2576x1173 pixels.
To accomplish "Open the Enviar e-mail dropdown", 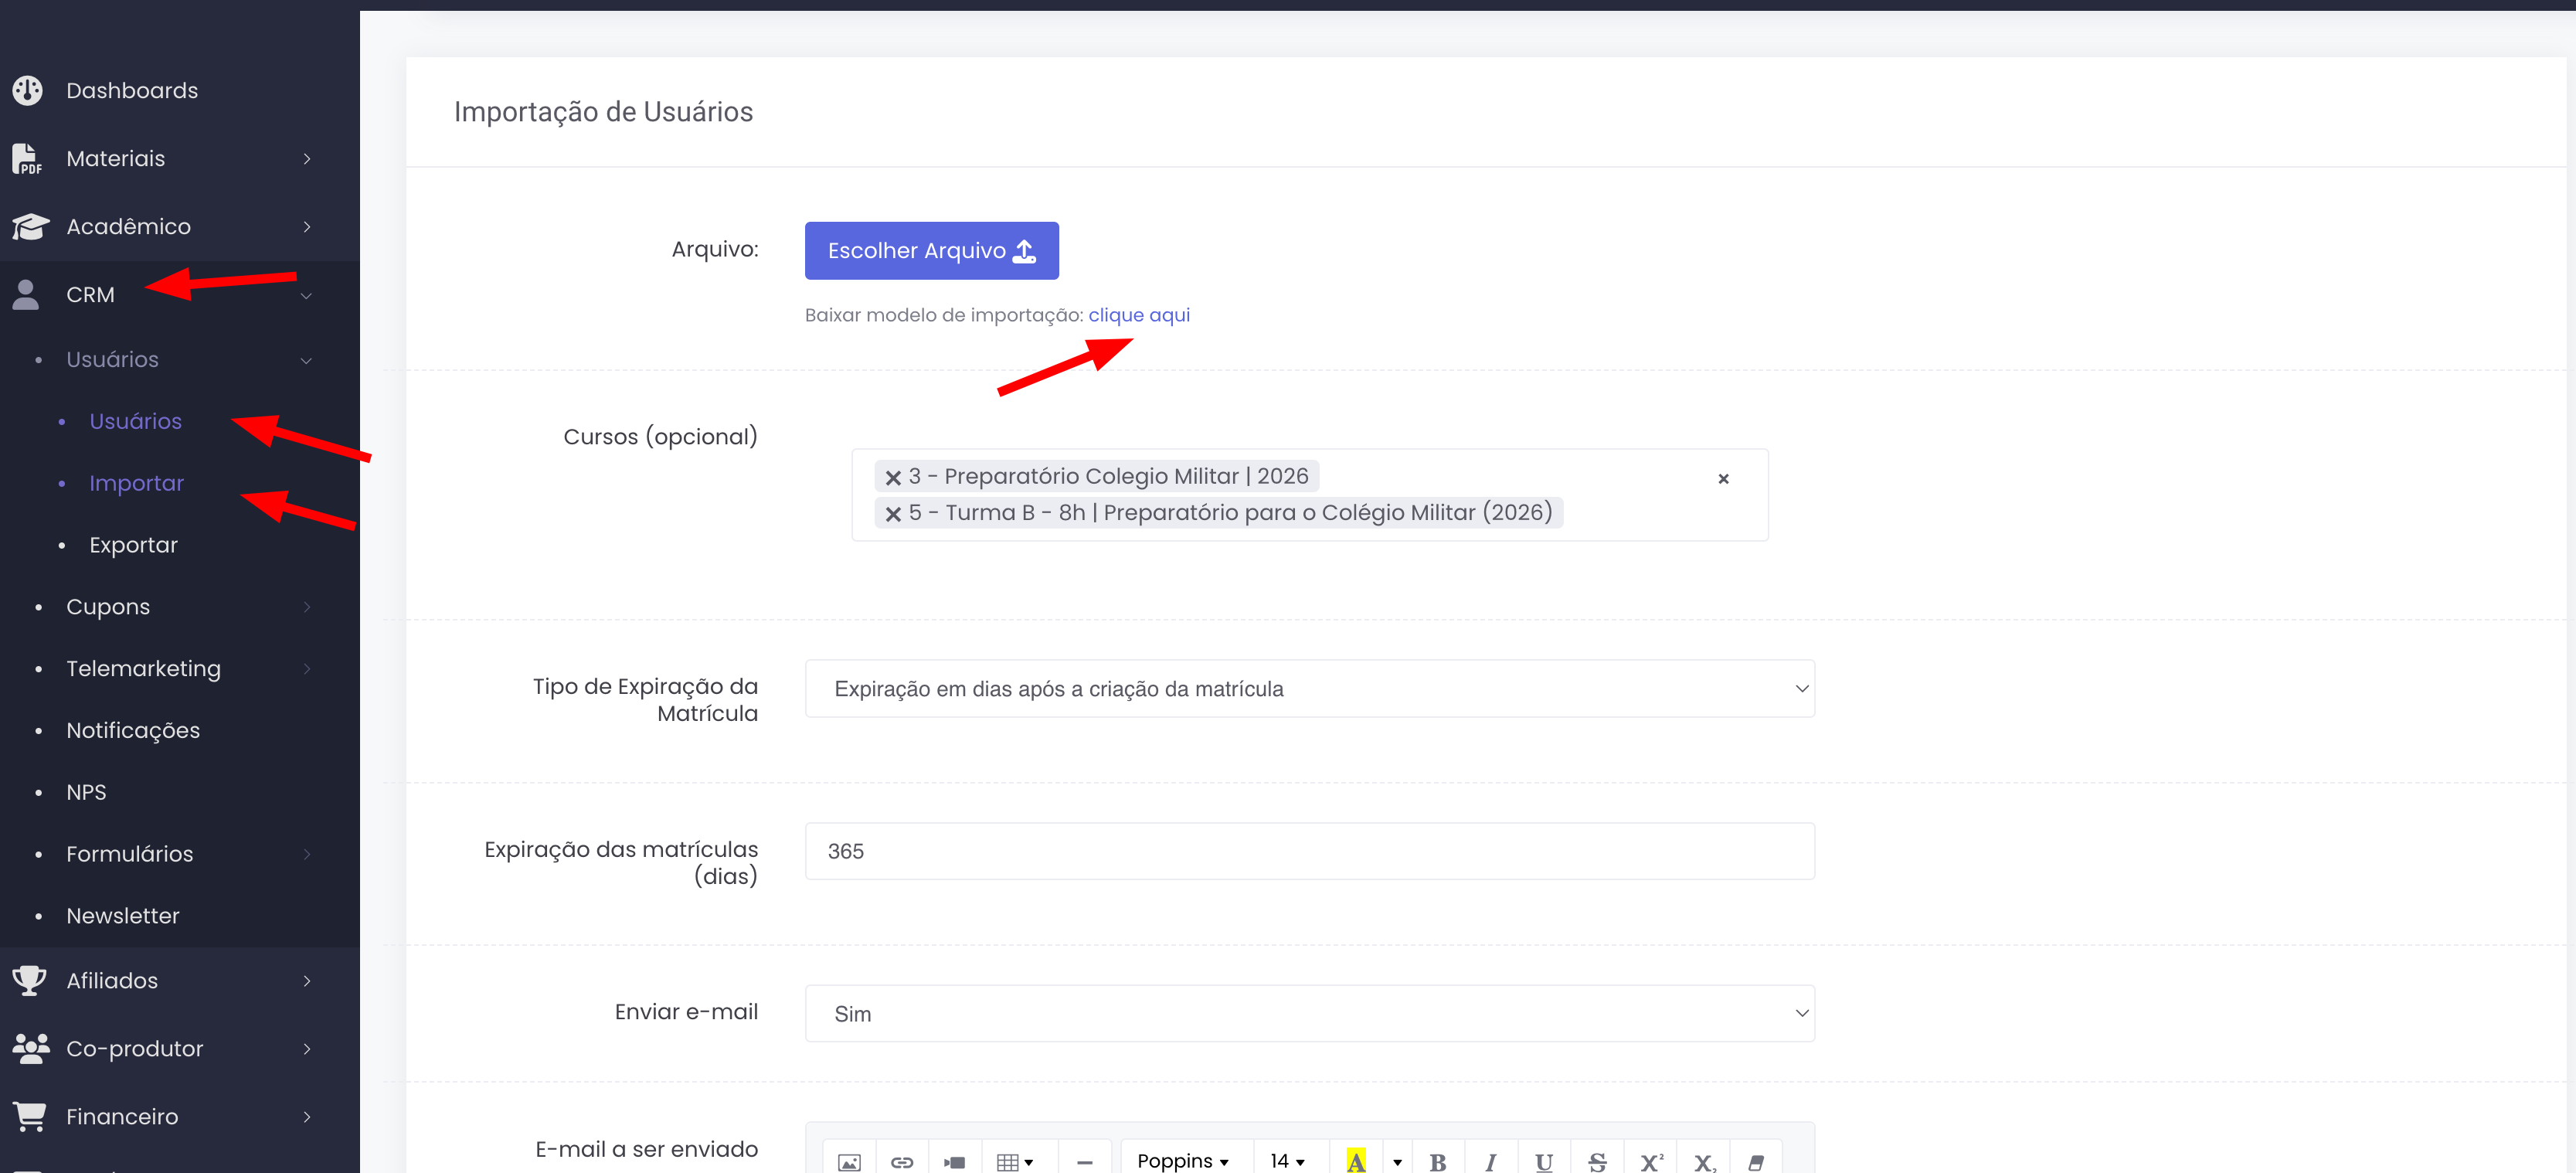I will click(1309, 1013).
